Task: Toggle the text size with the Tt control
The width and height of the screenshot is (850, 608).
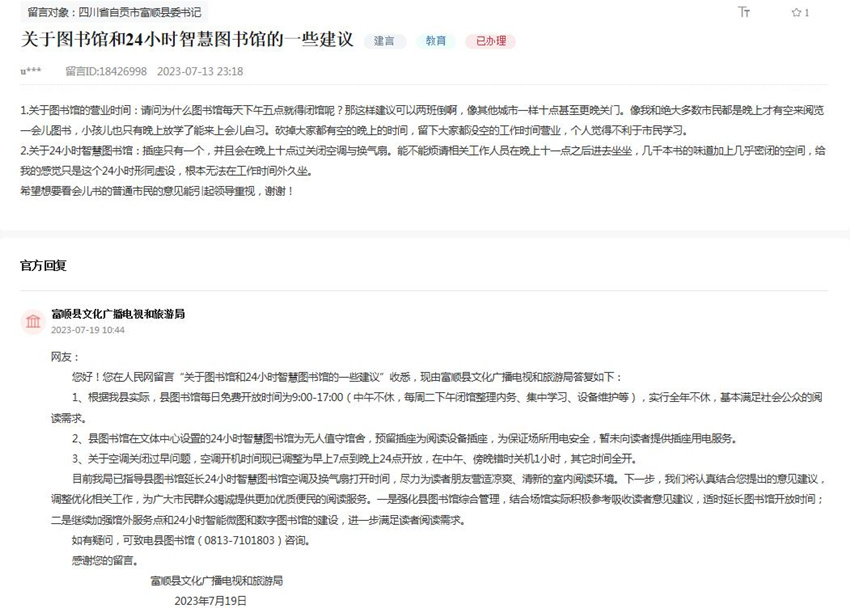Action: point(746,12)
